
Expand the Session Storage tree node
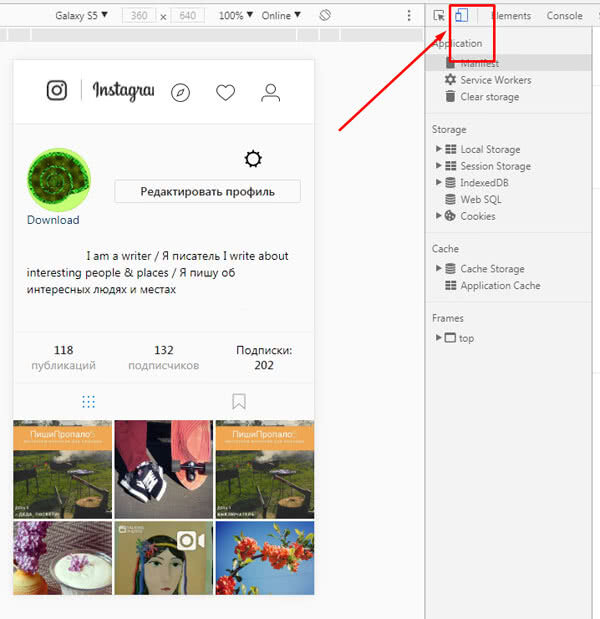(438, 165)
